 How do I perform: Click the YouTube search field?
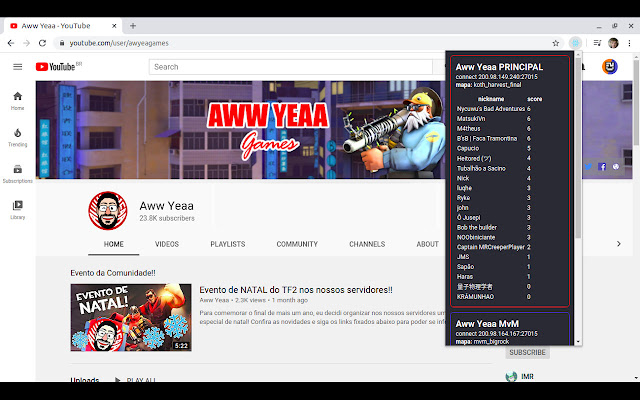tap(291, 67)
